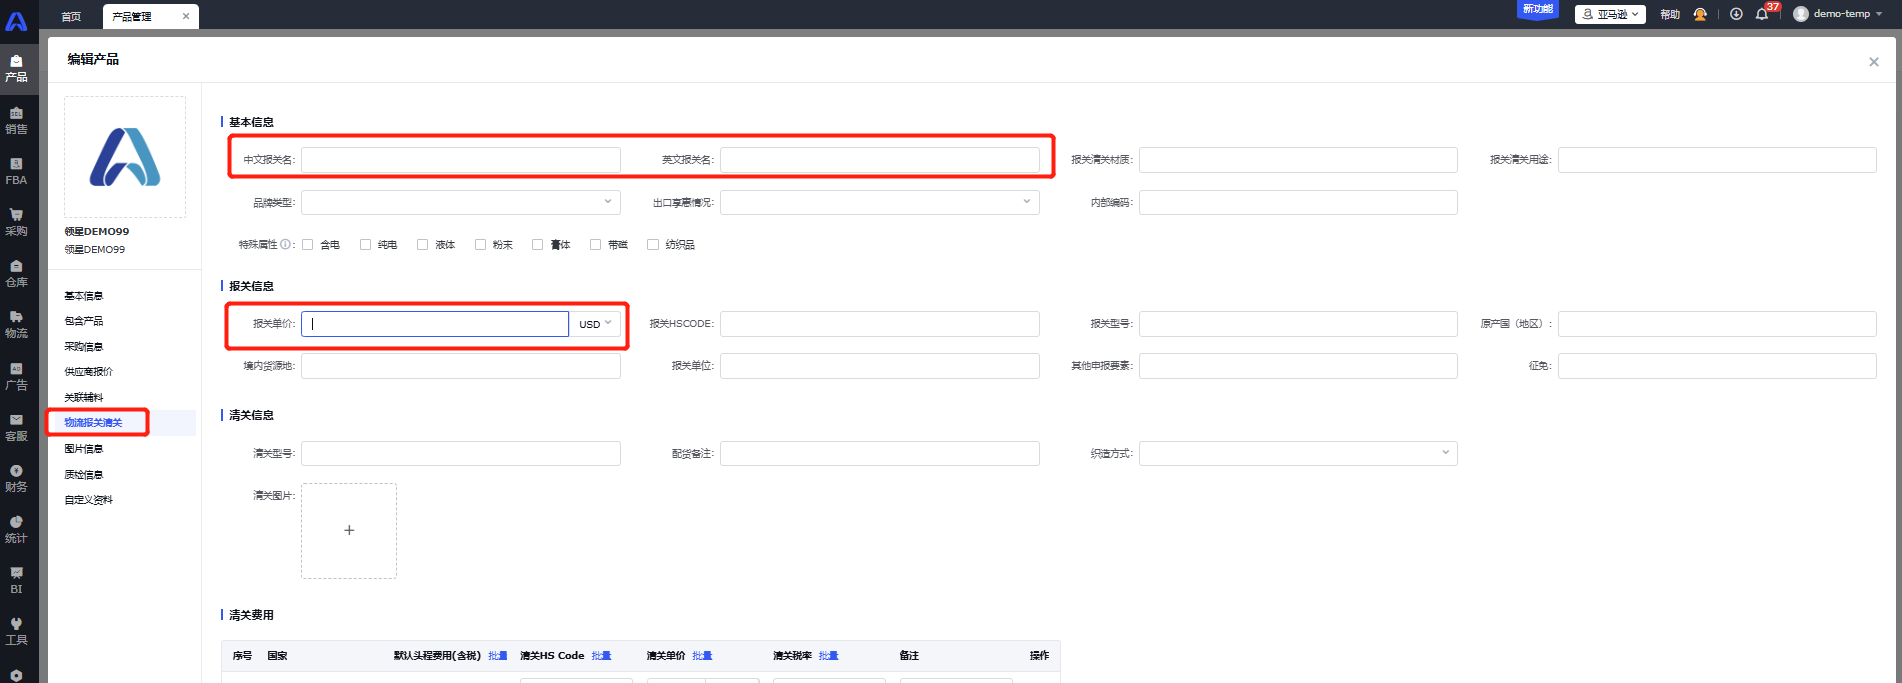Select 采购信息 in the left menu
The image size is (1902, 683).
point(84,346)
